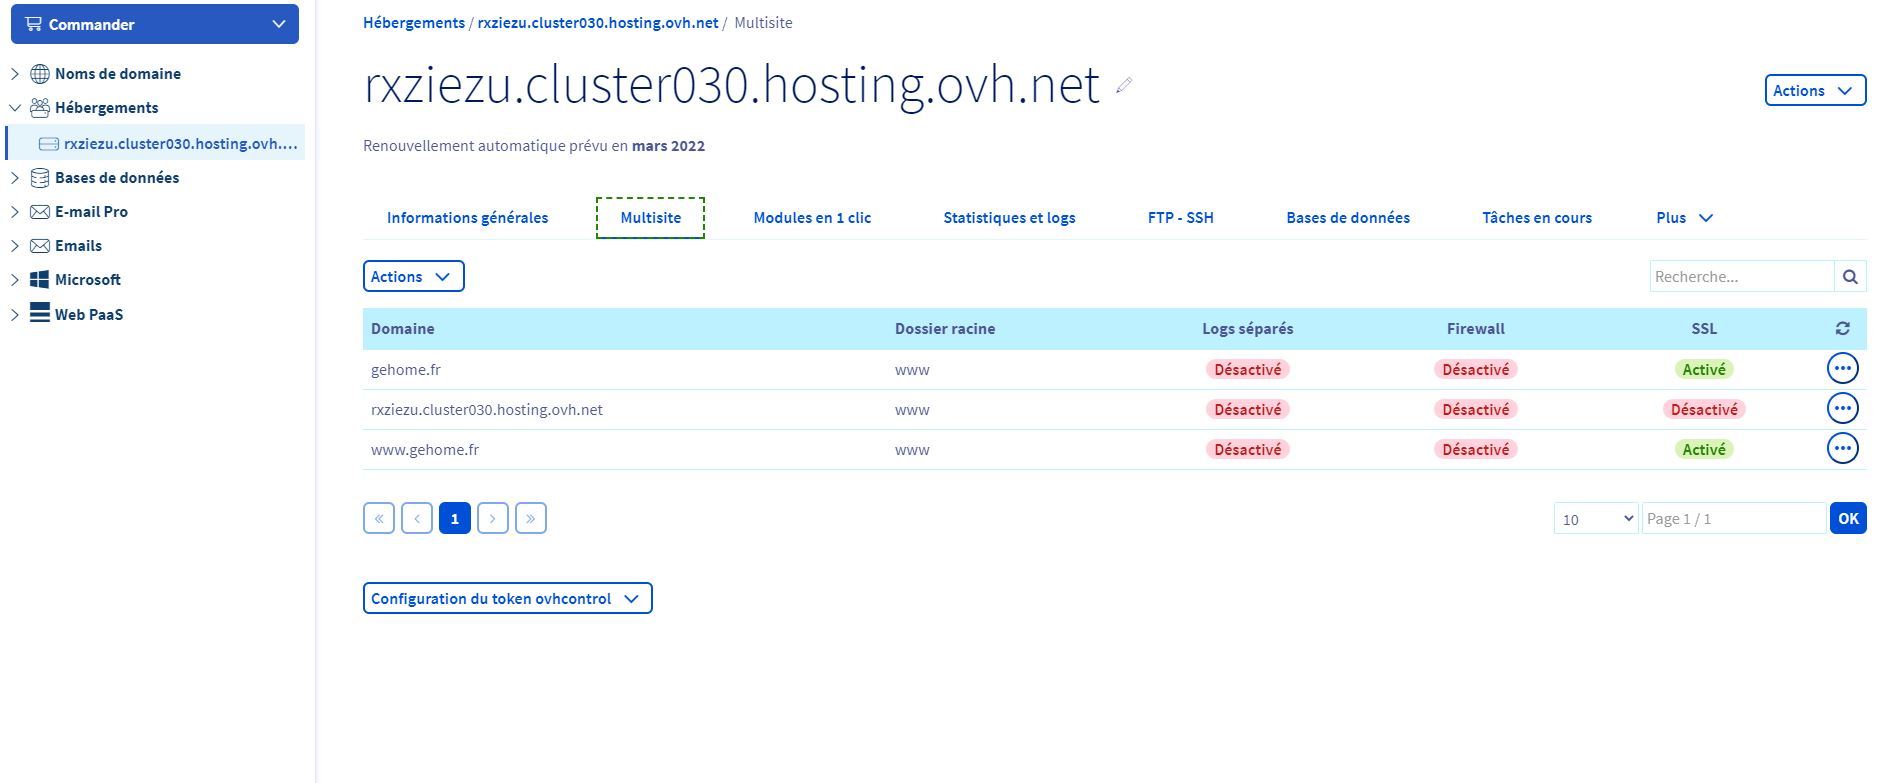Go to the last page using double arrow

(530, 518)
